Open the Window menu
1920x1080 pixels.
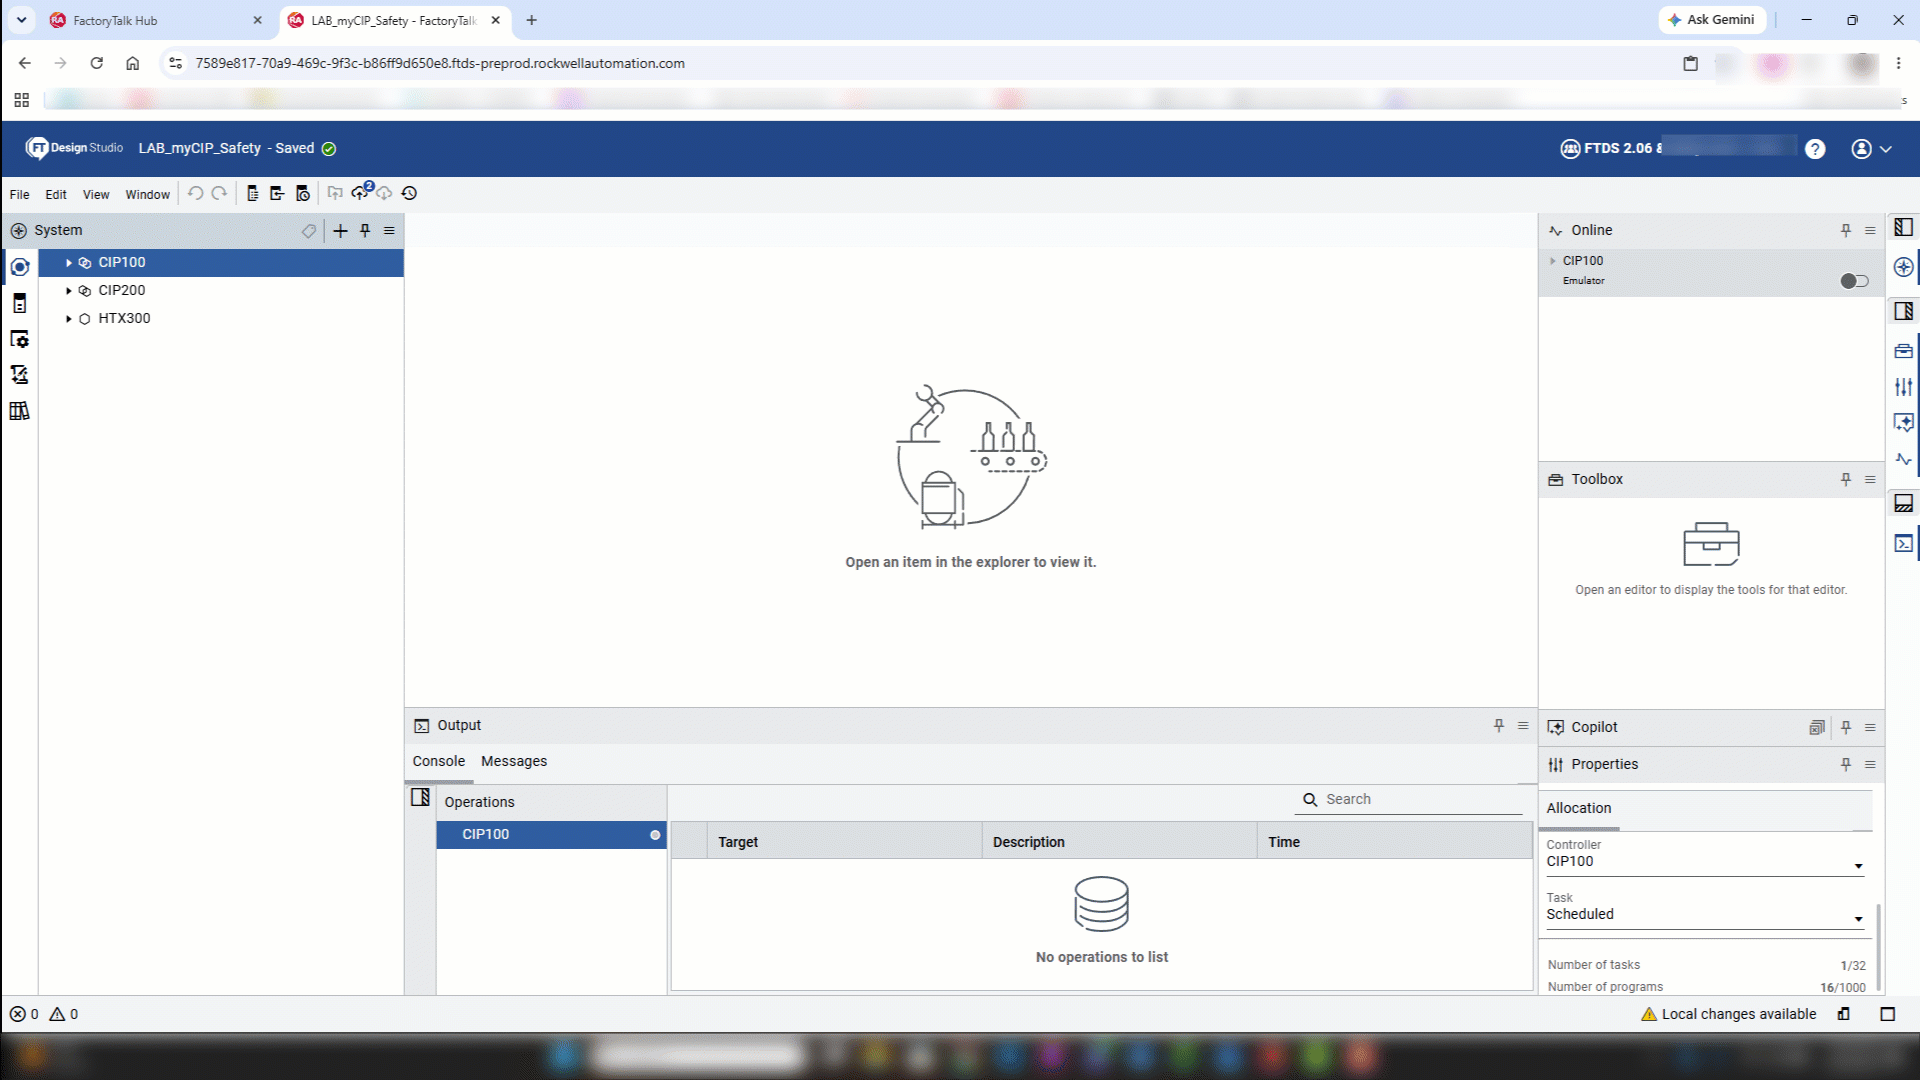click(148, 195)
